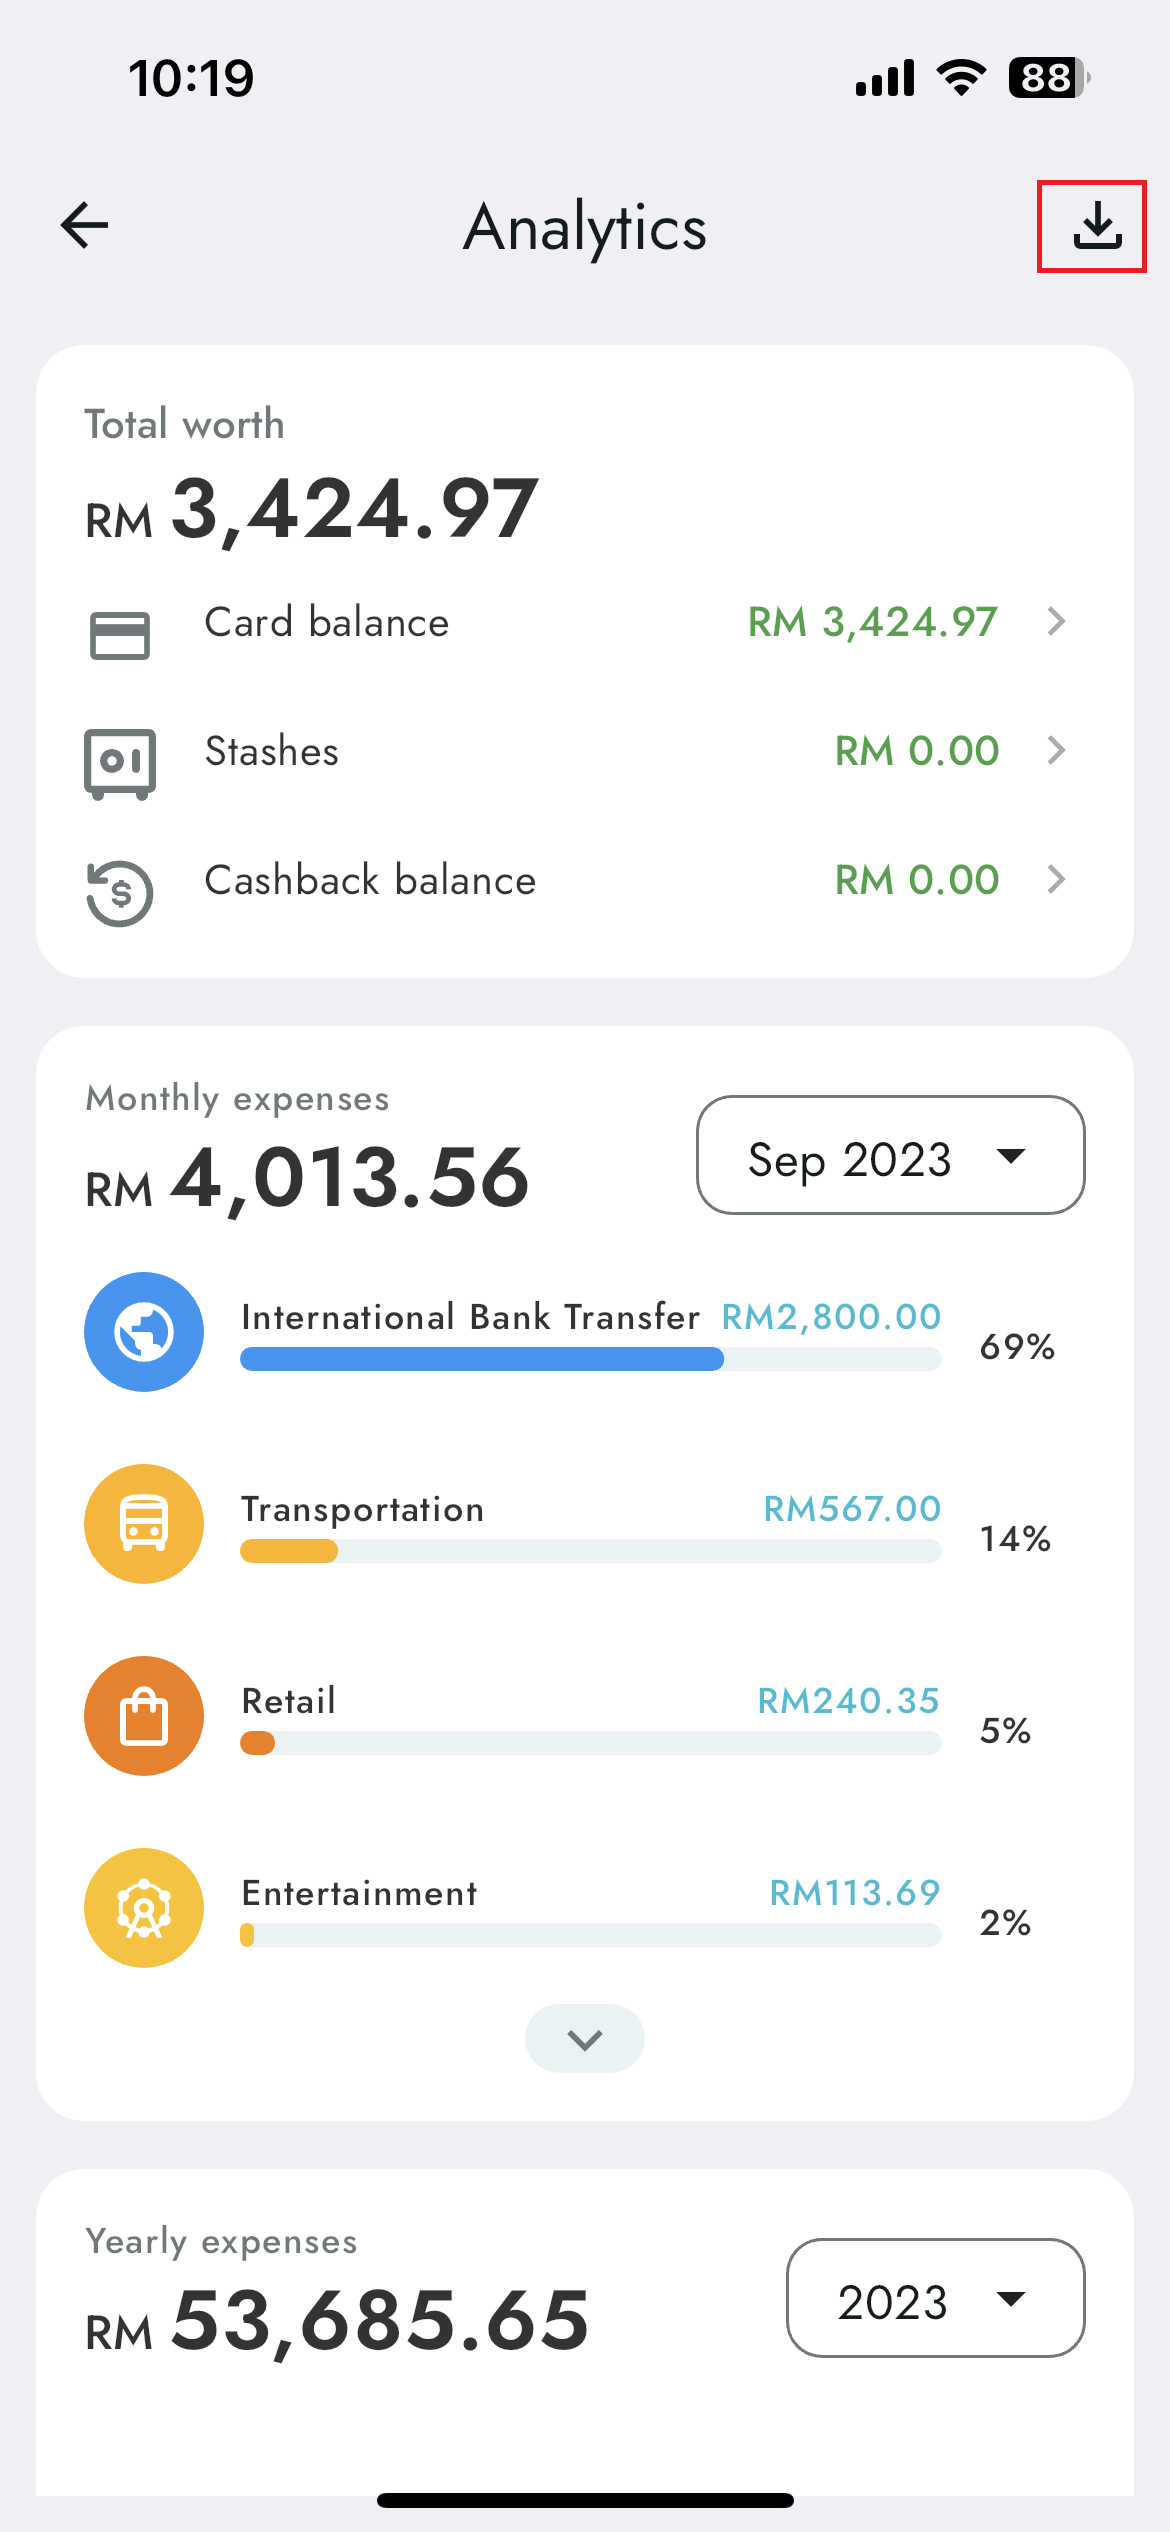Tap the Retail expense label

tap(289, 1701)
